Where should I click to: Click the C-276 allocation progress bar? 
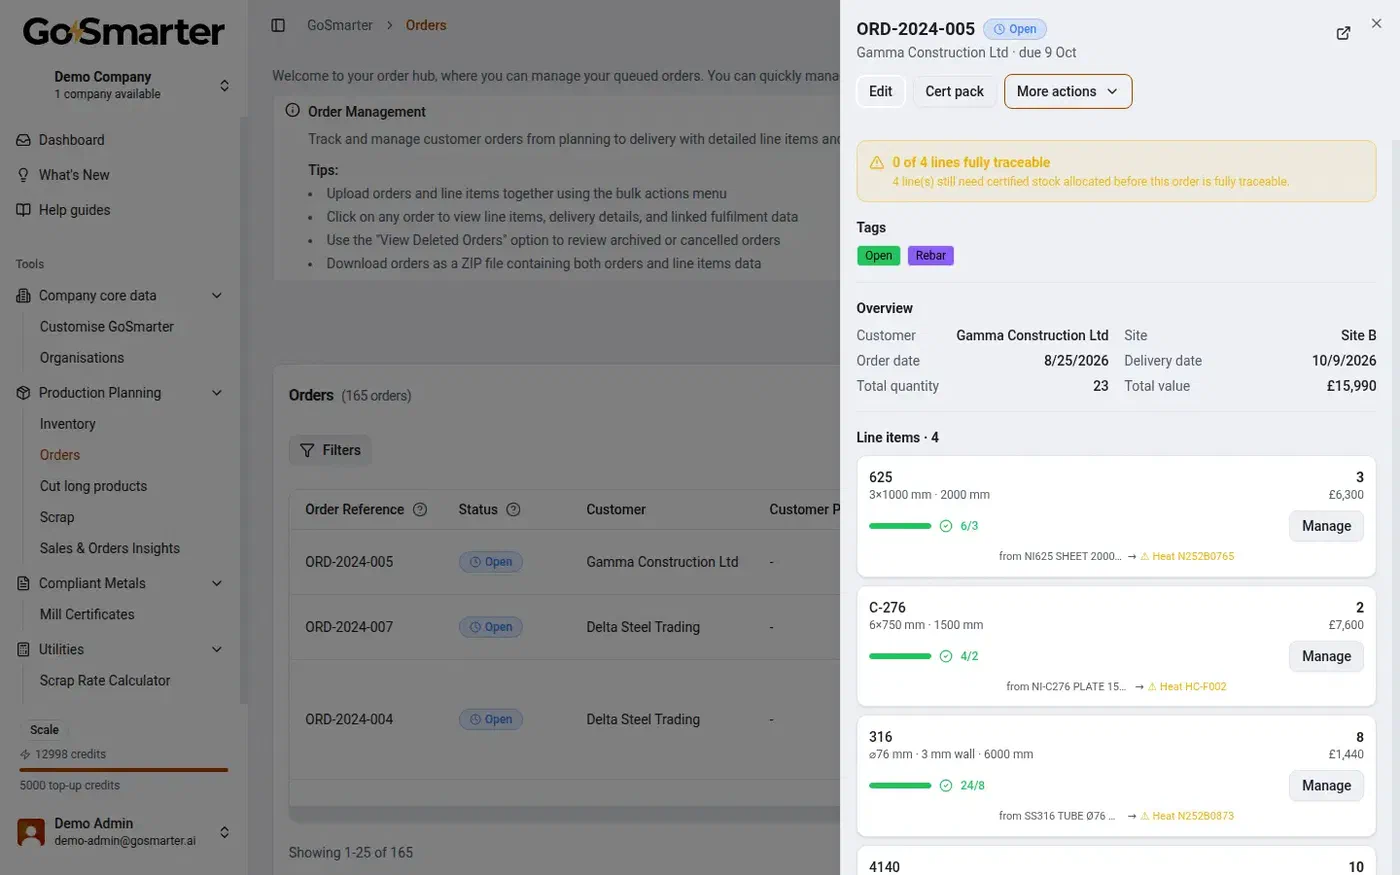pyautogui.click(x=900, y=656)
